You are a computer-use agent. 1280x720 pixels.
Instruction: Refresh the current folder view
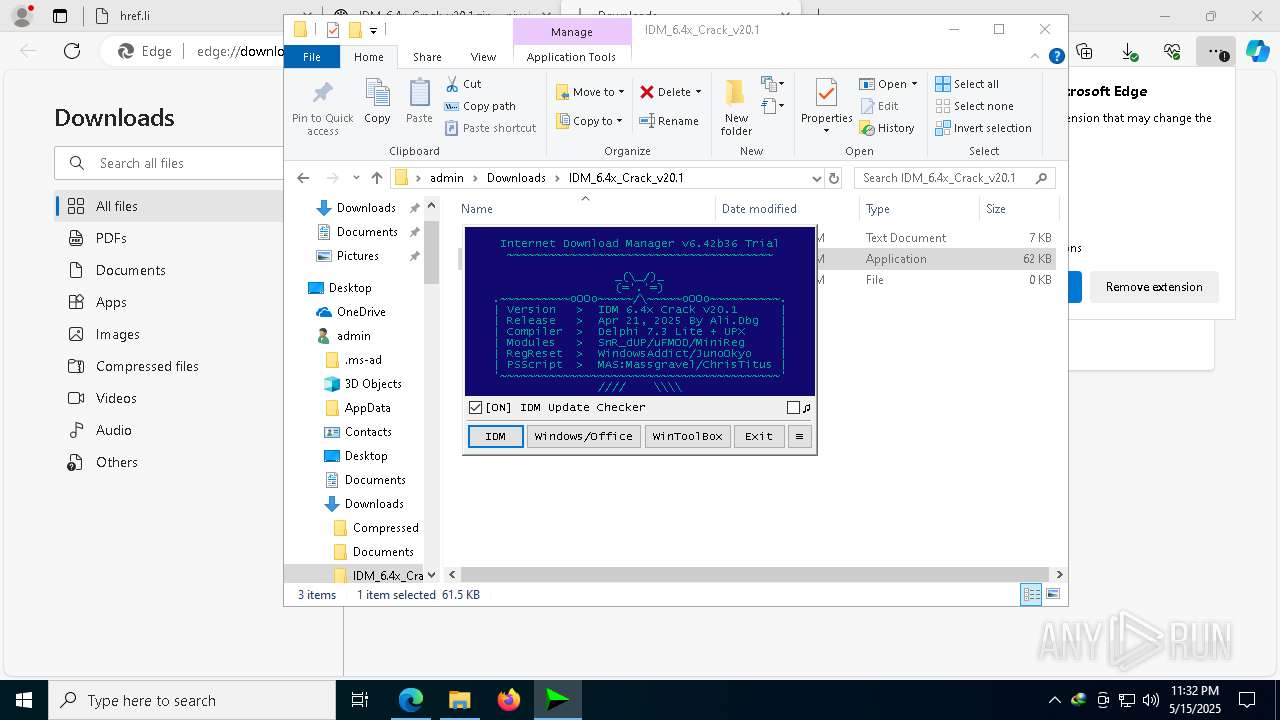click(834, 178)
